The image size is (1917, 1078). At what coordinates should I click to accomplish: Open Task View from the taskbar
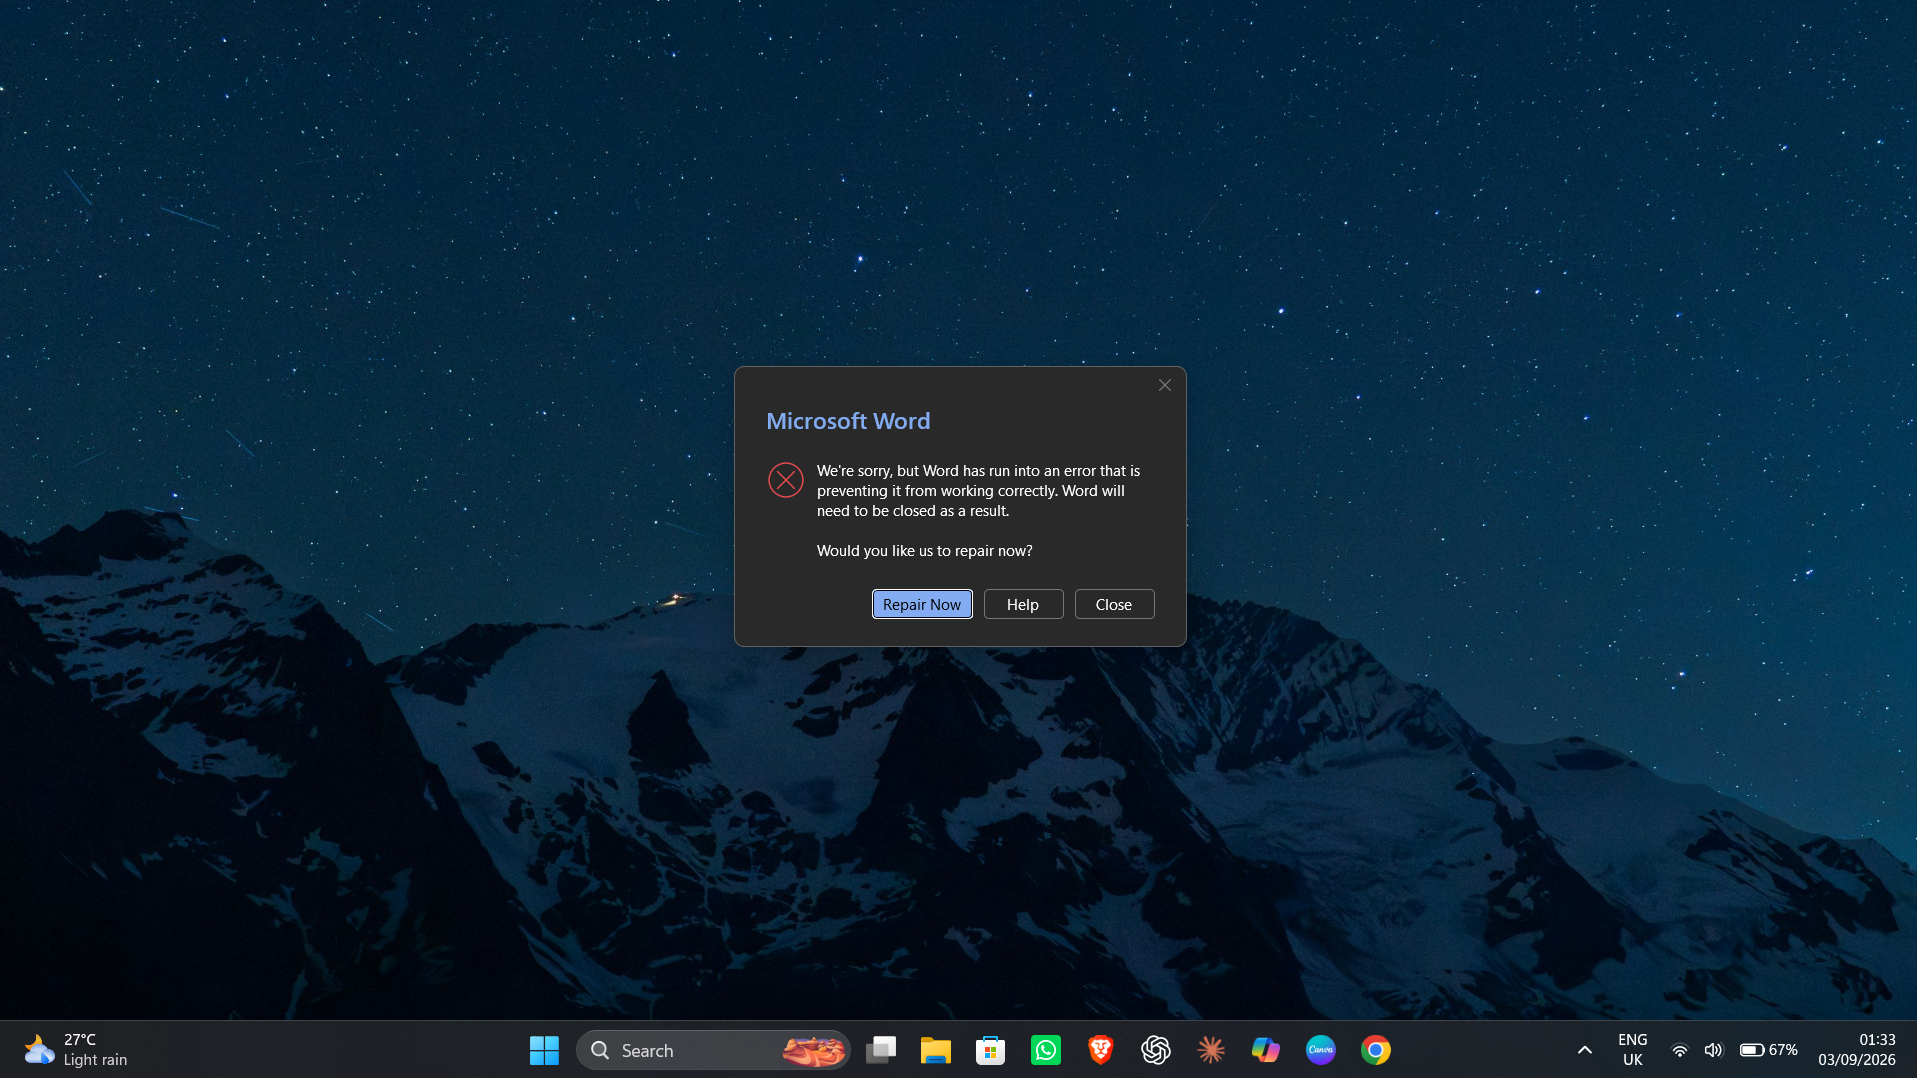click(881, 1050)
